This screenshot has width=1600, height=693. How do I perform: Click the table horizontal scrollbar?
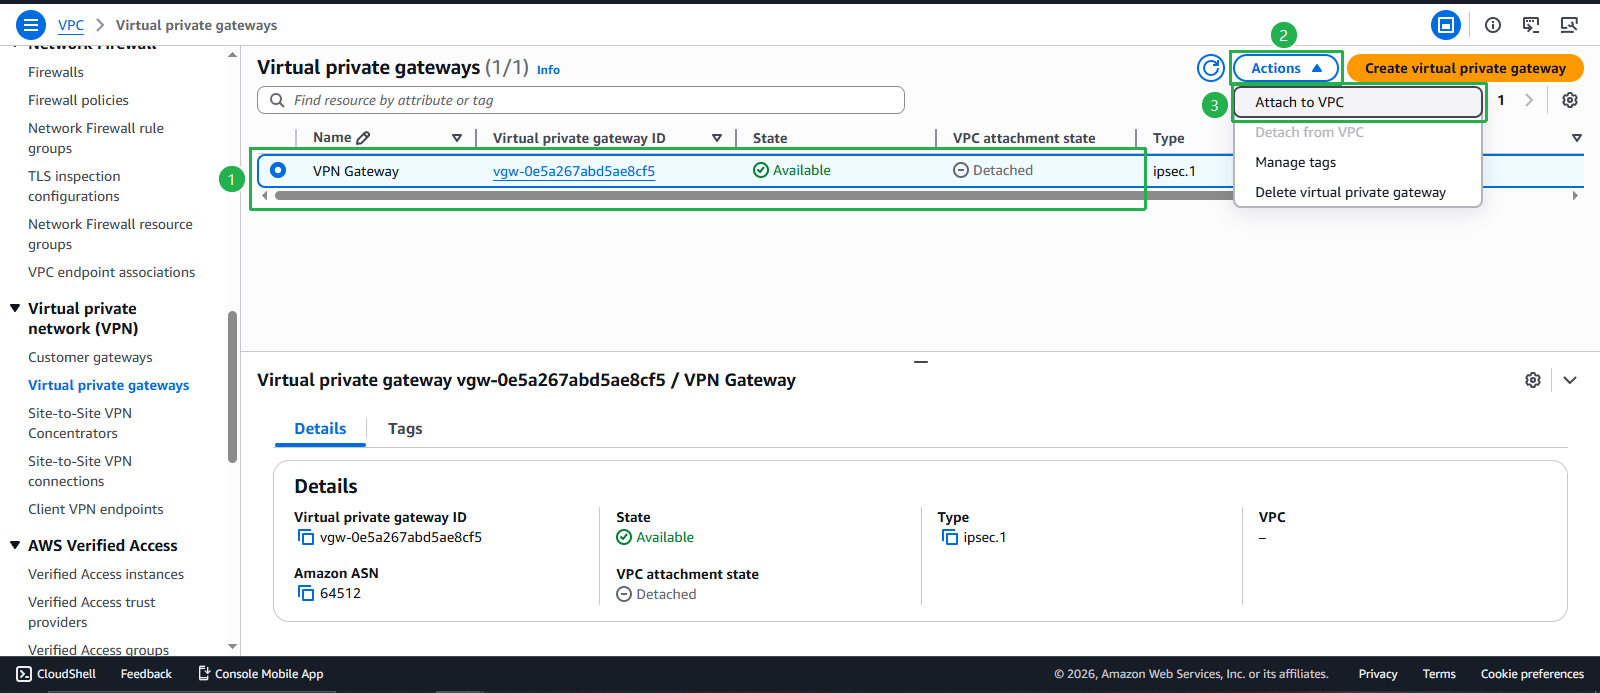pyautogui.click(x=752, y=196)
